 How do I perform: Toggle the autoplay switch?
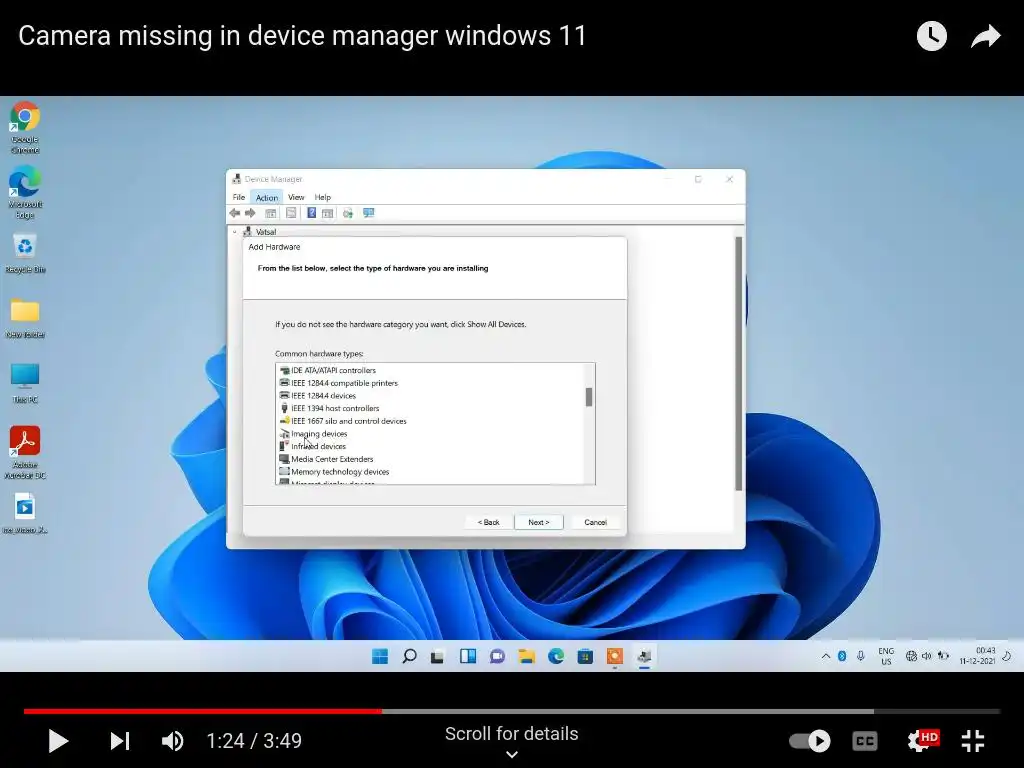(810, 741)
